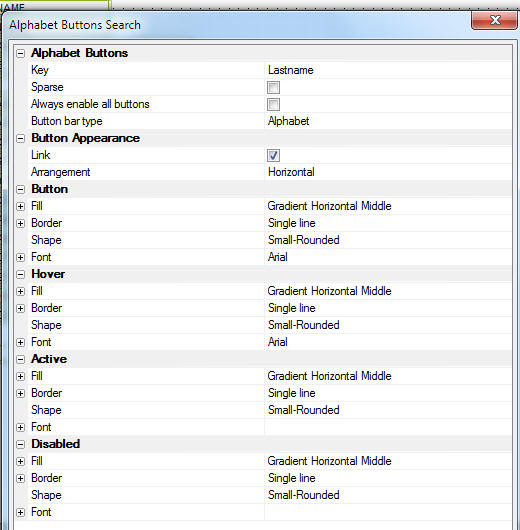
Task: Expand Border under Hover section
Action: 21,308
